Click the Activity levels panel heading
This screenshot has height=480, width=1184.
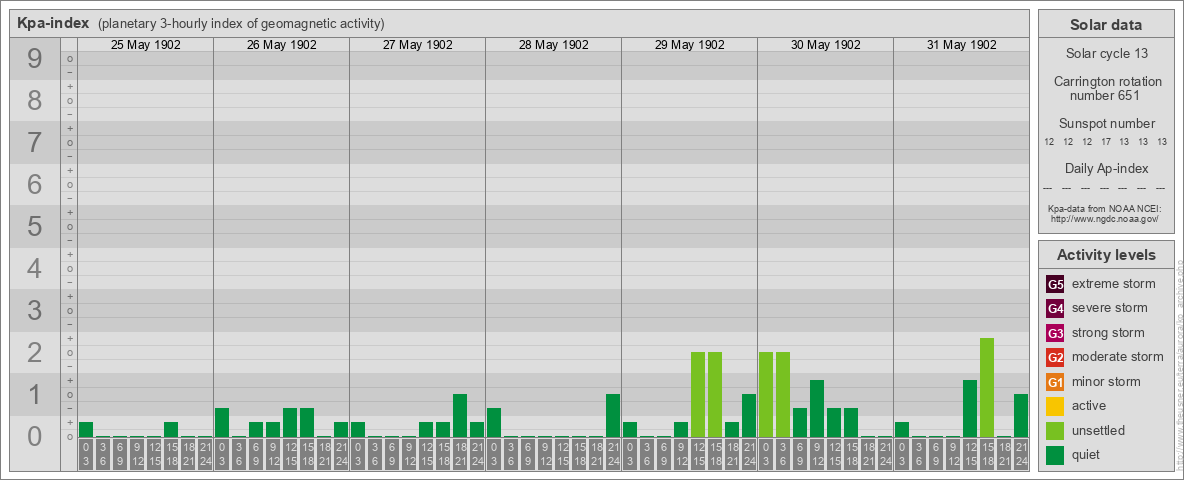point(1106,255)
